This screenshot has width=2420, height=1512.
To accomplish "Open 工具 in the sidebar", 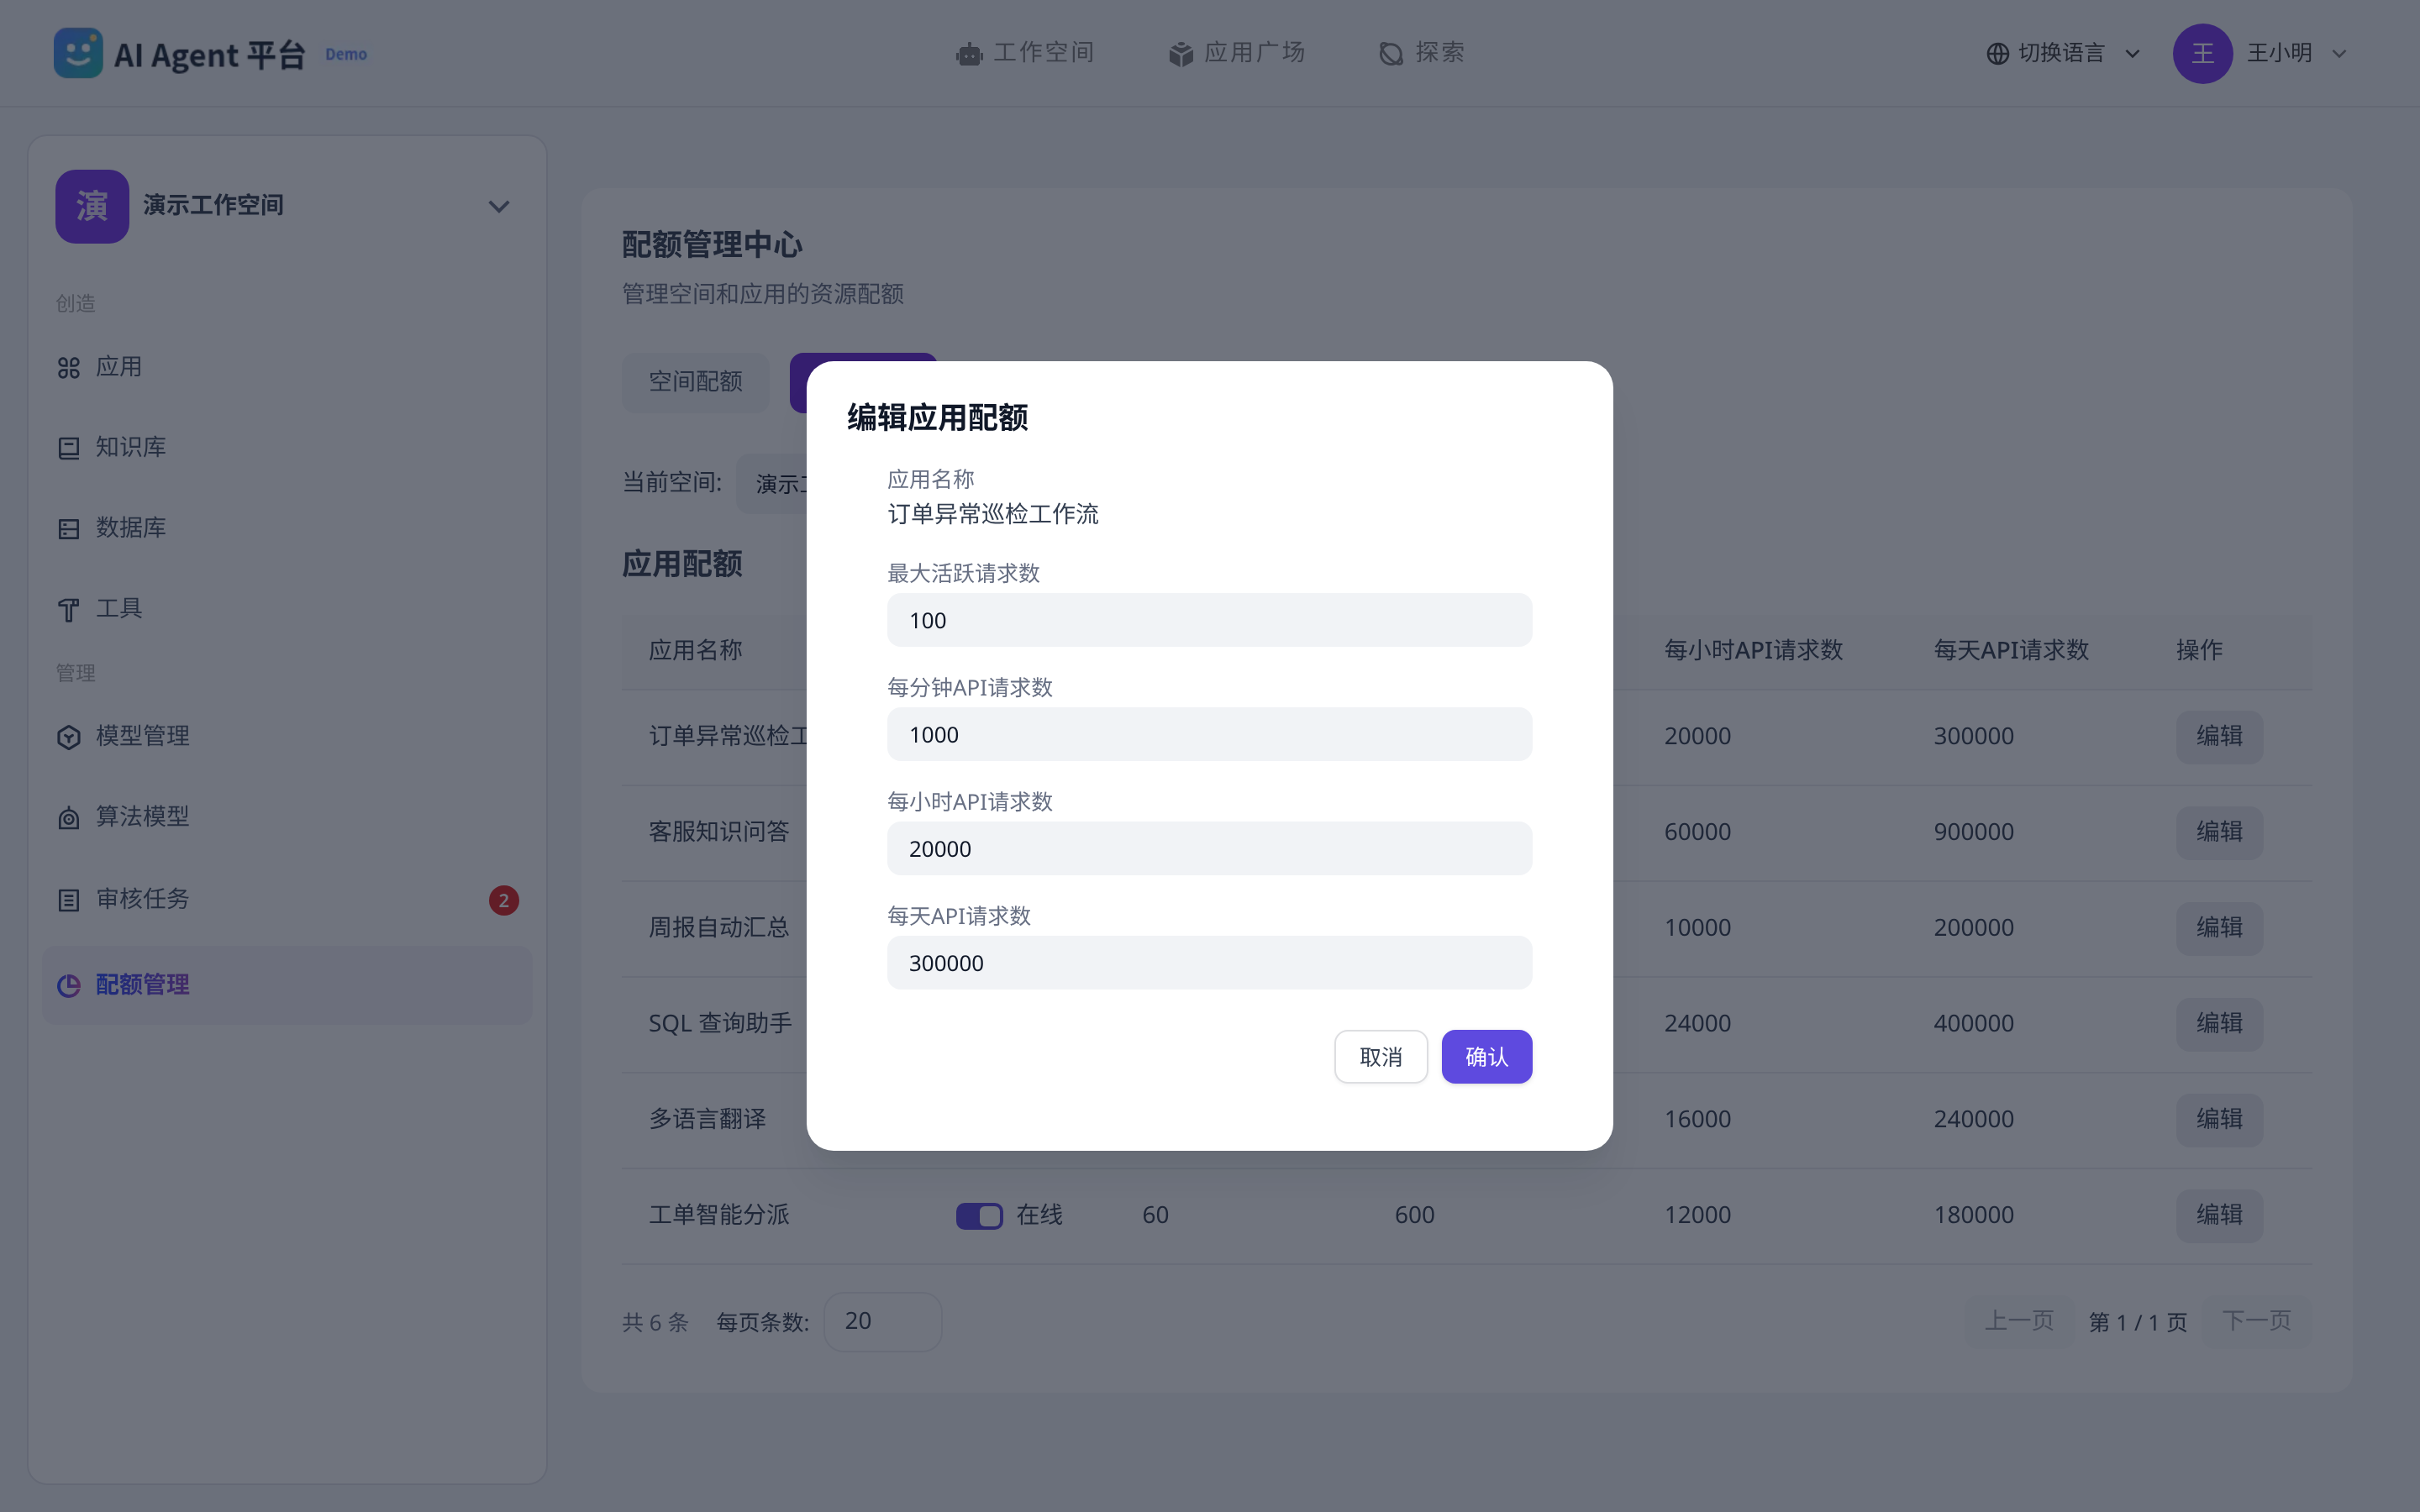I will (287, 608).
